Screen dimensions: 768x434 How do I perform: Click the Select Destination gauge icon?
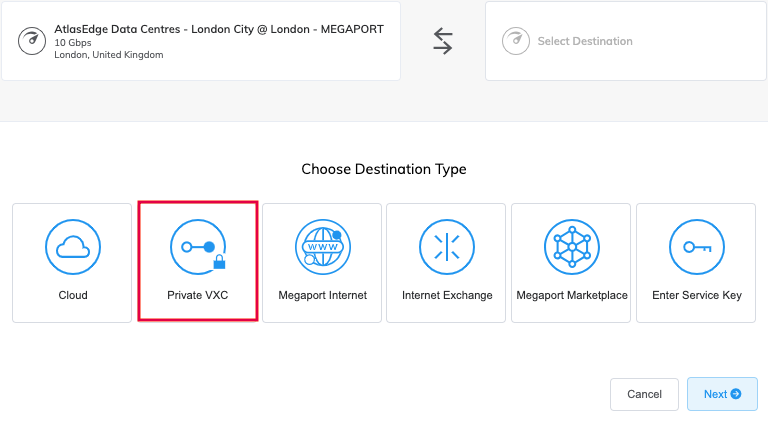(516, 41)
